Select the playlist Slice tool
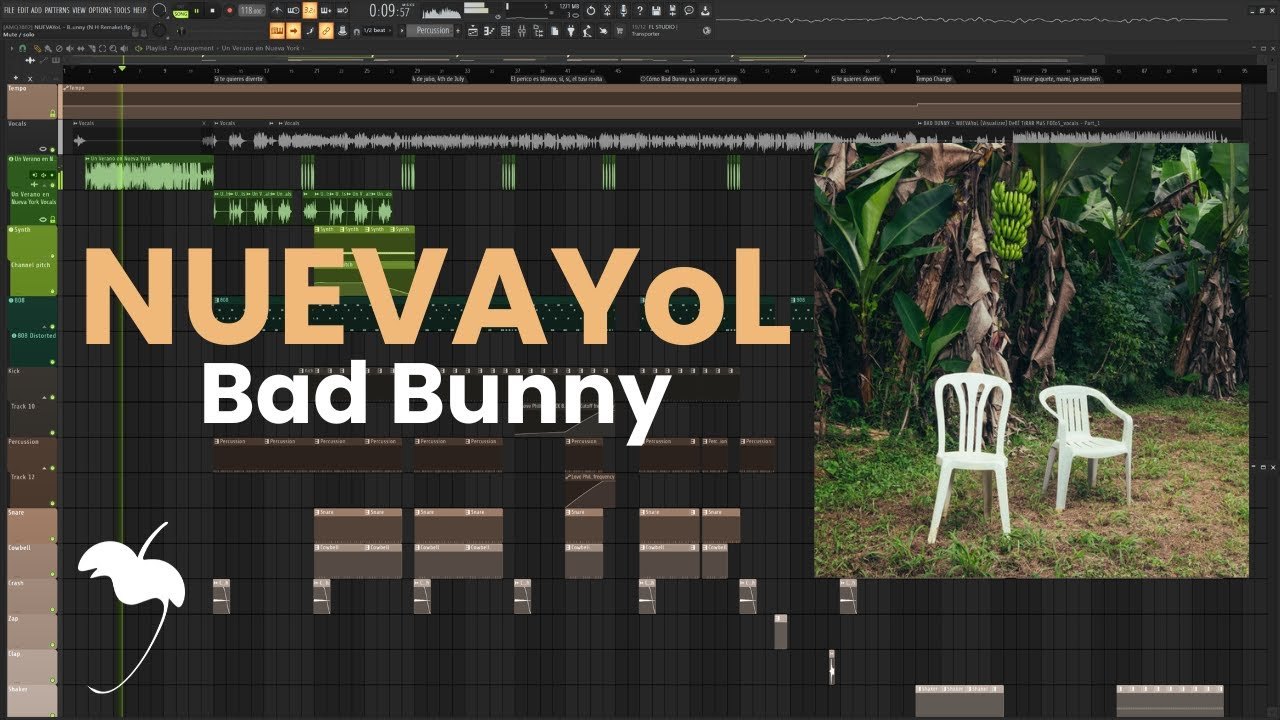 coord(91,48)
